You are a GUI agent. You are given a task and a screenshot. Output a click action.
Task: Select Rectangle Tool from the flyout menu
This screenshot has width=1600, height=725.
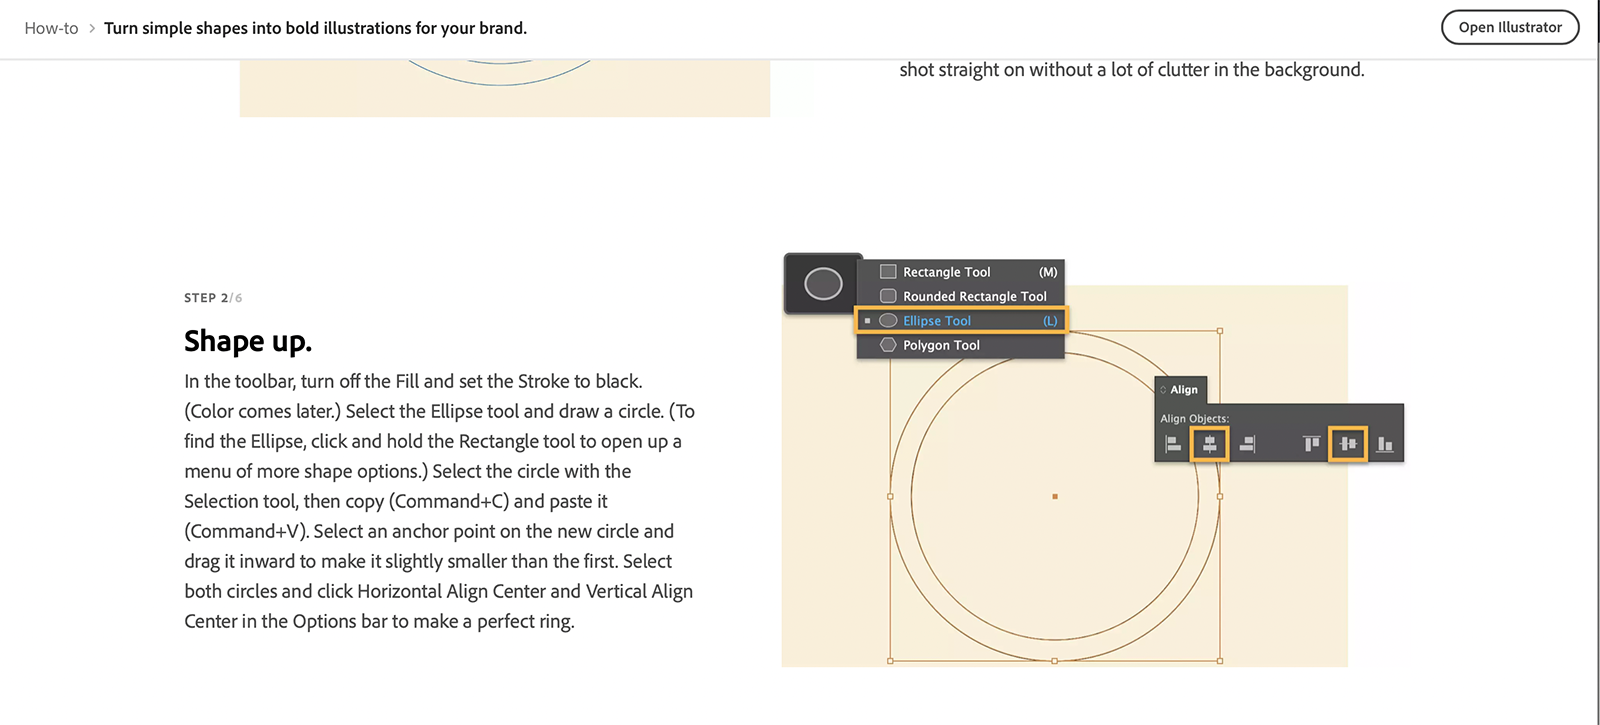(x=946, y=272)
